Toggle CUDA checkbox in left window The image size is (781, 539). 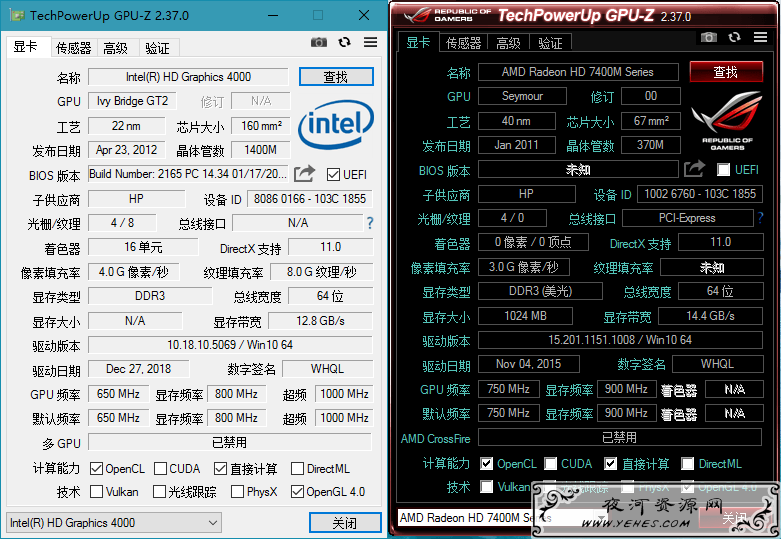pyautogui.click(x=160, y=468)
